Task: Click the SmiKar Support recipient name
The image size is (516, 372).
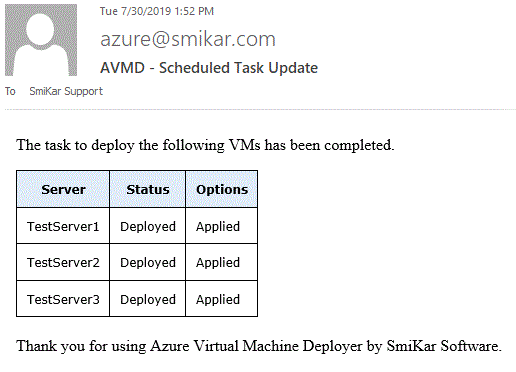Action: [66, 91]
